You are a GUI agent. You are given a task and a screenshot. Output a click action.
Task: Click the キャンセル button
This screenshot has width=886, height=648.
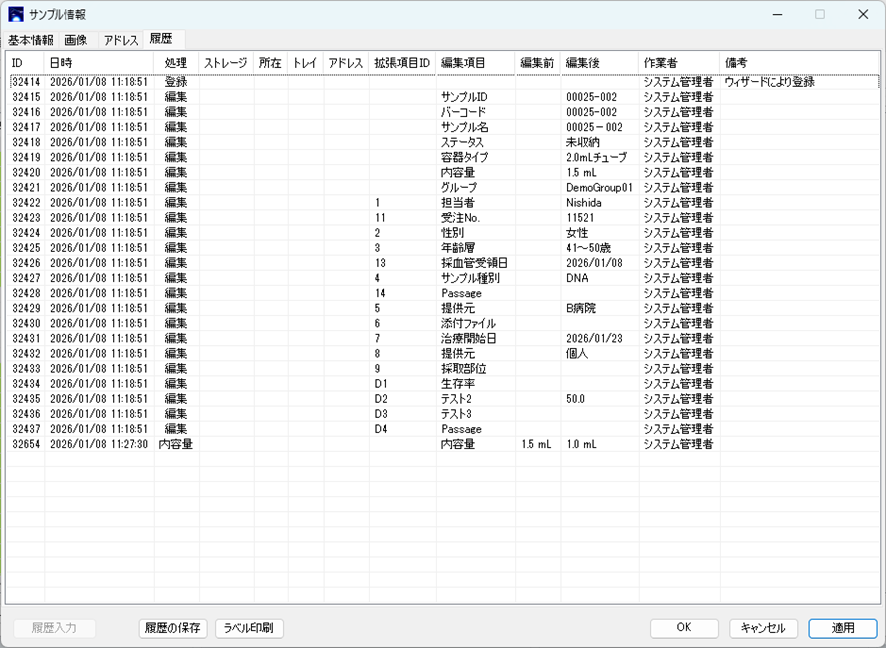click(x=763, y=628)
